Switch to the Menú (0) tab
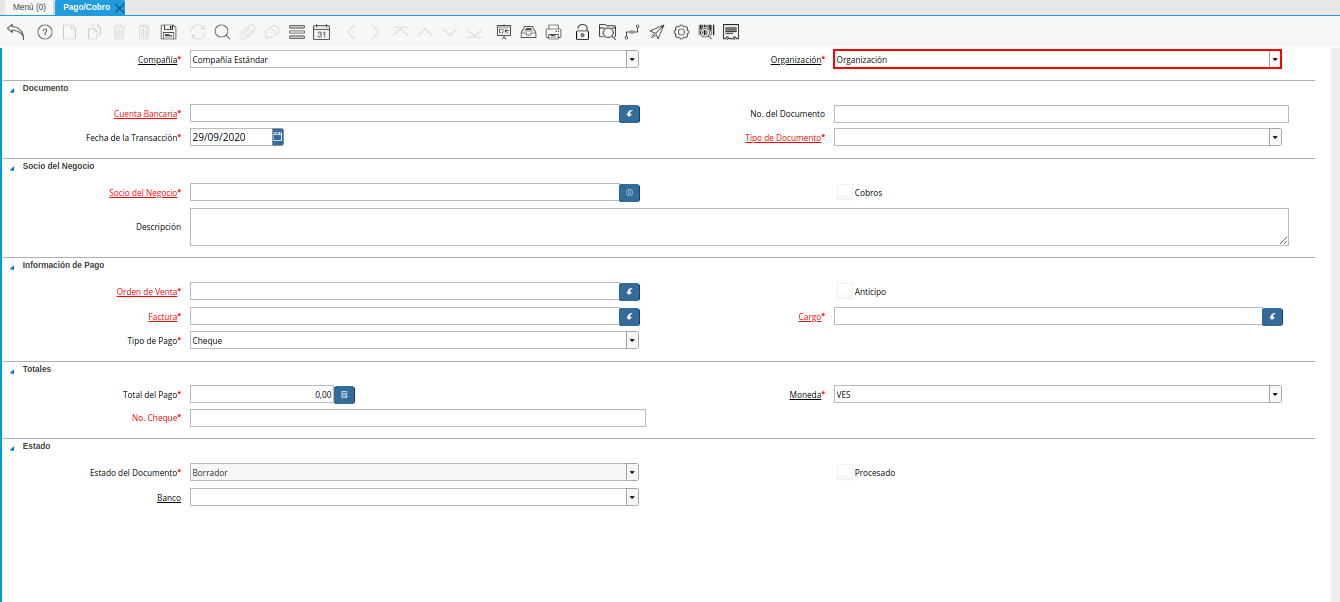1340x602 pixels. tap(29, 7)
